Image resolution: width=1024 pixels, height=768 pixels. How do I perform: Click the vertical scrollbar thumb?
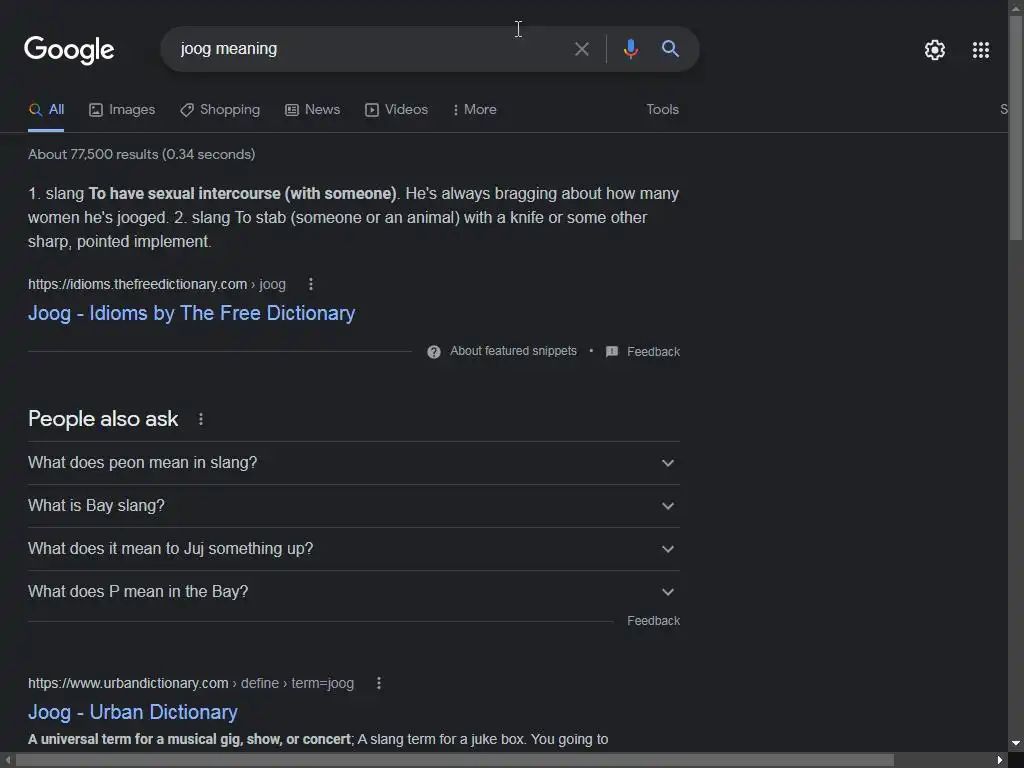[1016, 127]
